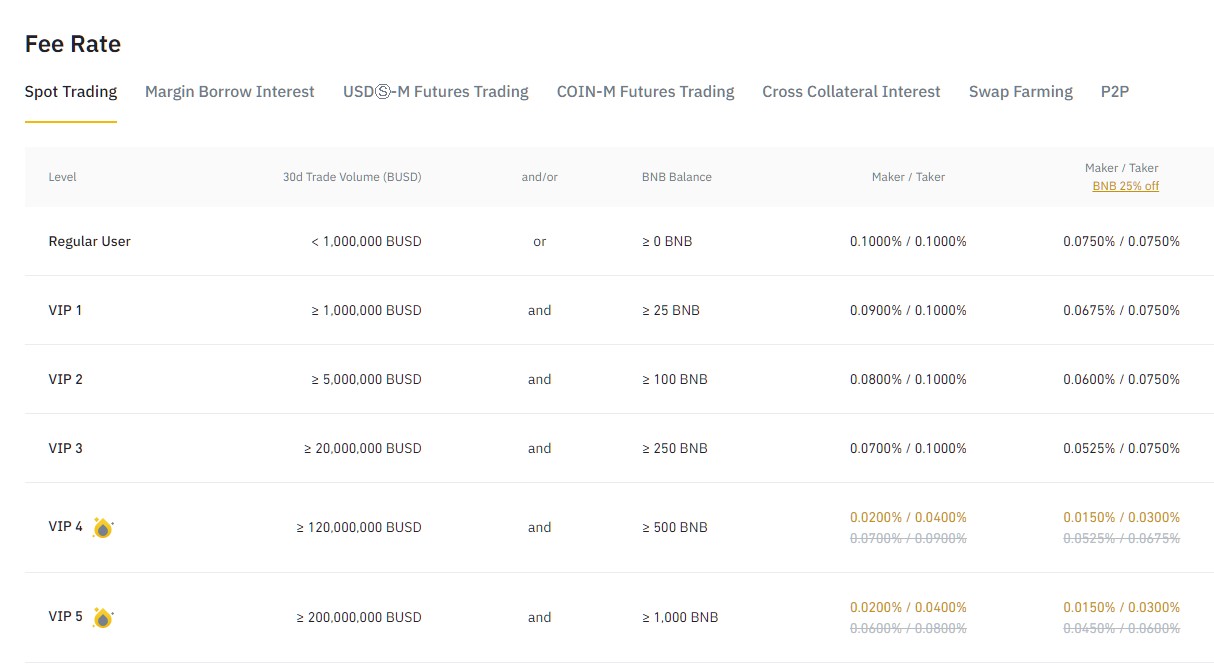Image resolution: width=1214 pixels, height=664 pixels.
Task: Click the '0.0700% / 0.1000%' fee cell
Action: tap(908, 448)
